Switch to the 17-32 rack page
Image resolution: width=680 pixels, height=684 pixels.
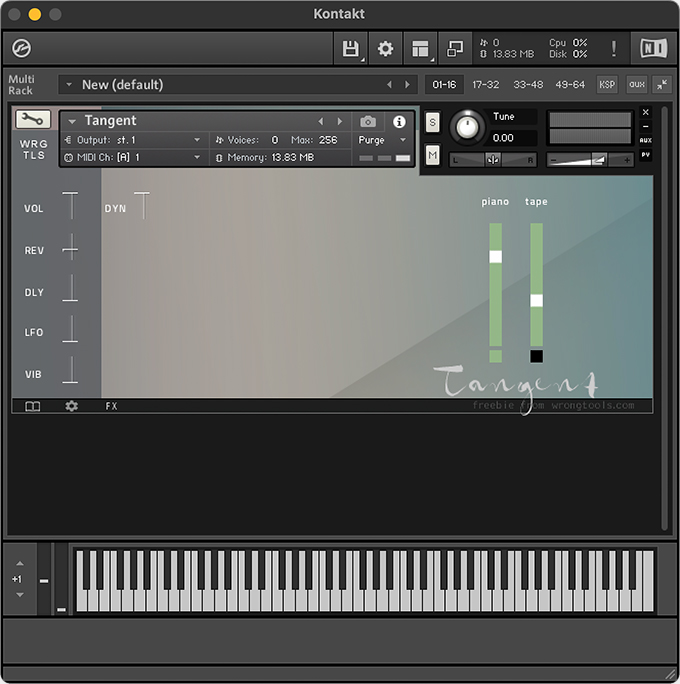click(485, 85)
